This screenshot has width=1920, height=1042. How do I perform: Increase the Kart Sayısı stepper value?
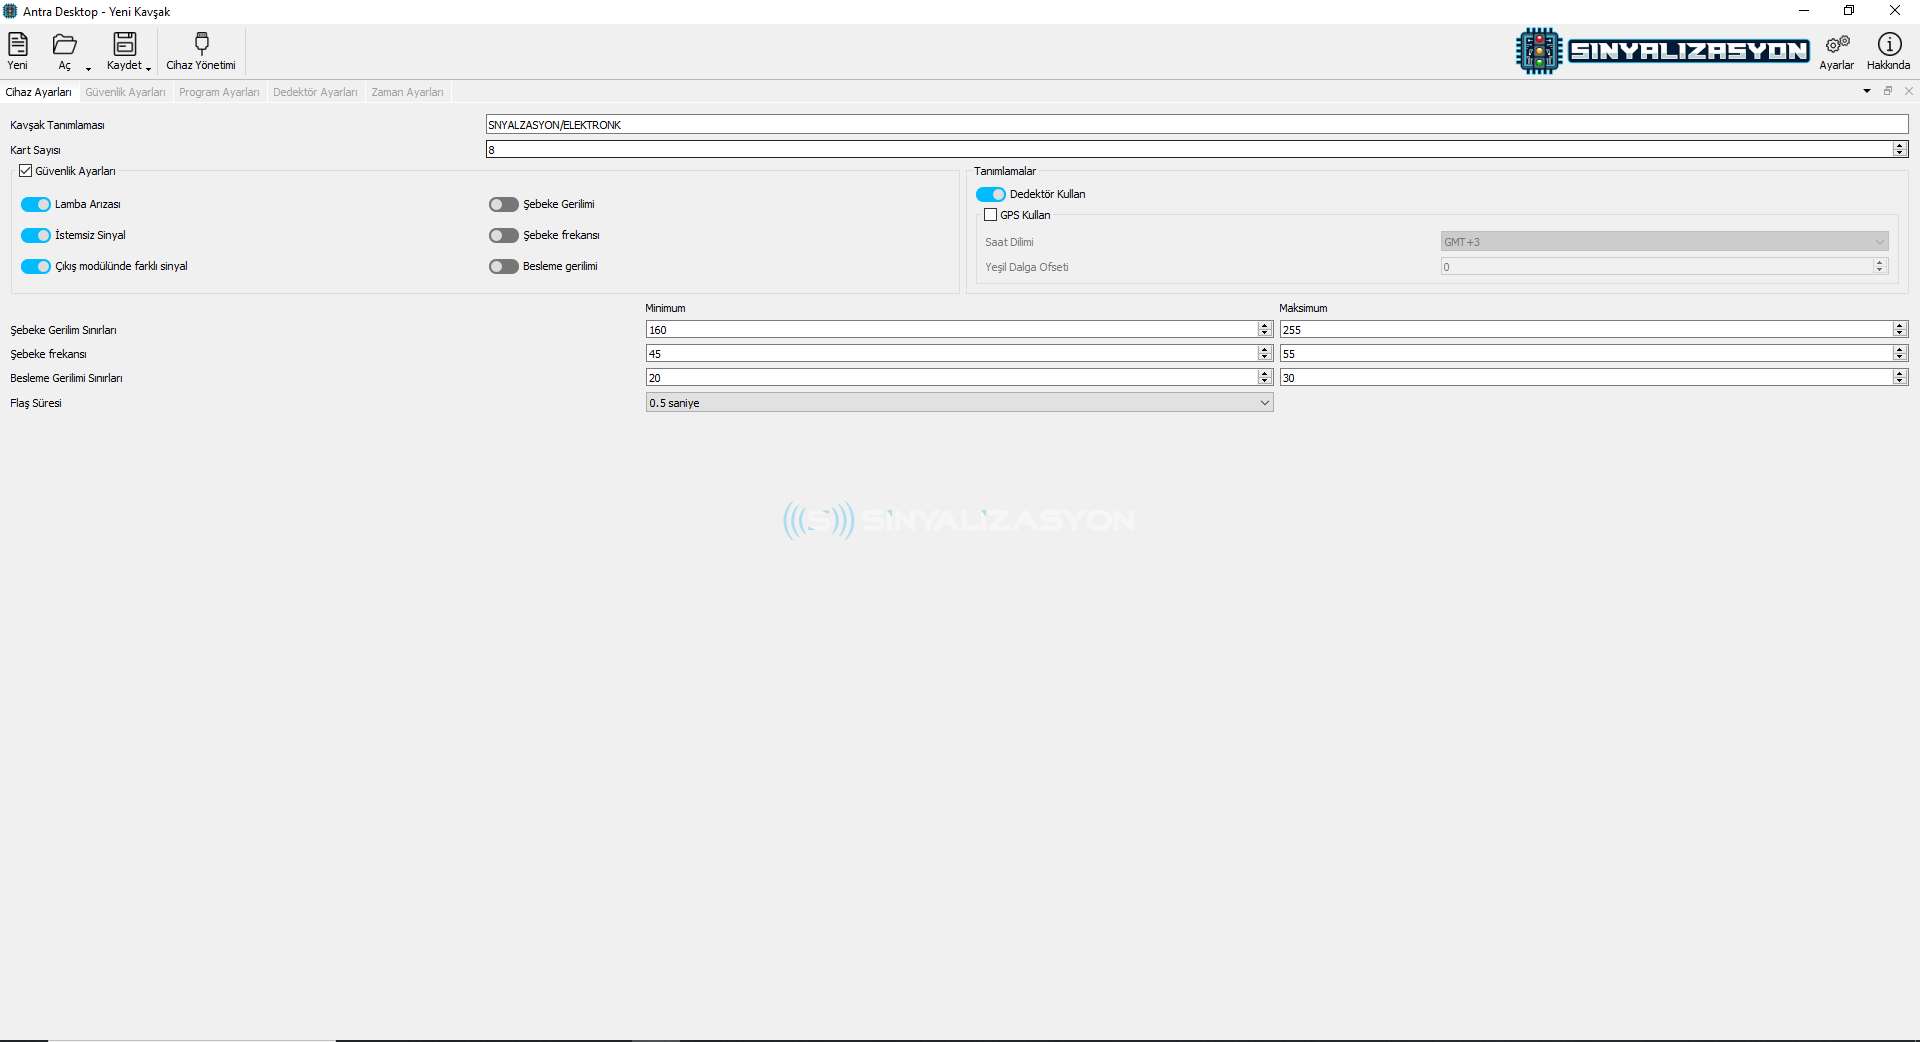pos(1899,146)
